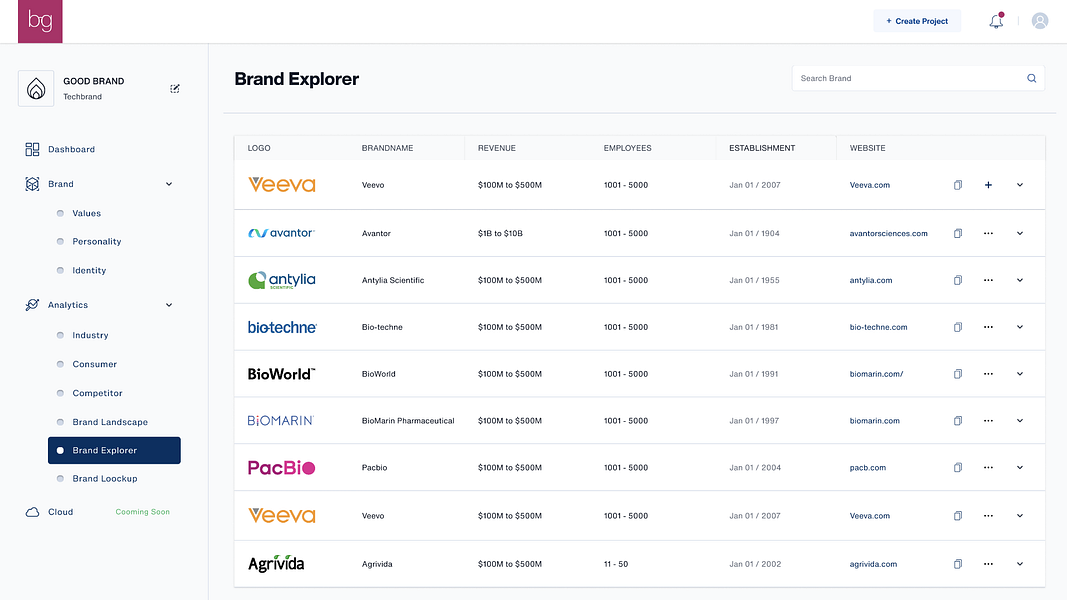This screenshot has width=1067, height=600.
Task: Copy the Pacbio row
Action: tap(957, 468)
